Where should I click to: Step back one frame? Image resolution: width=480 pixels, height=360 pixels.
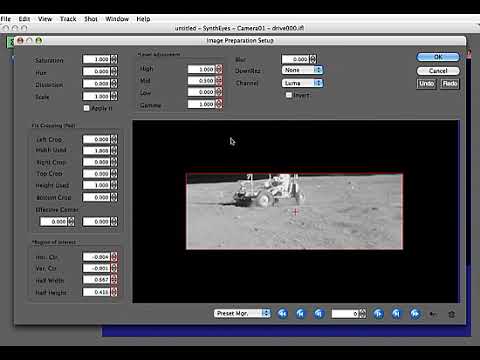tap(319, 314)
